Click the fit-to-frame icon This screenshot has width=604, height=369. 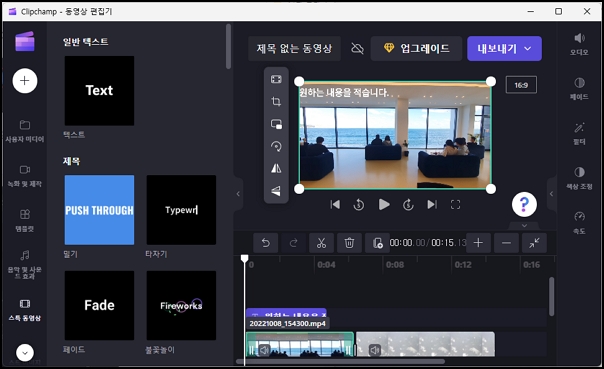[276, 79]
